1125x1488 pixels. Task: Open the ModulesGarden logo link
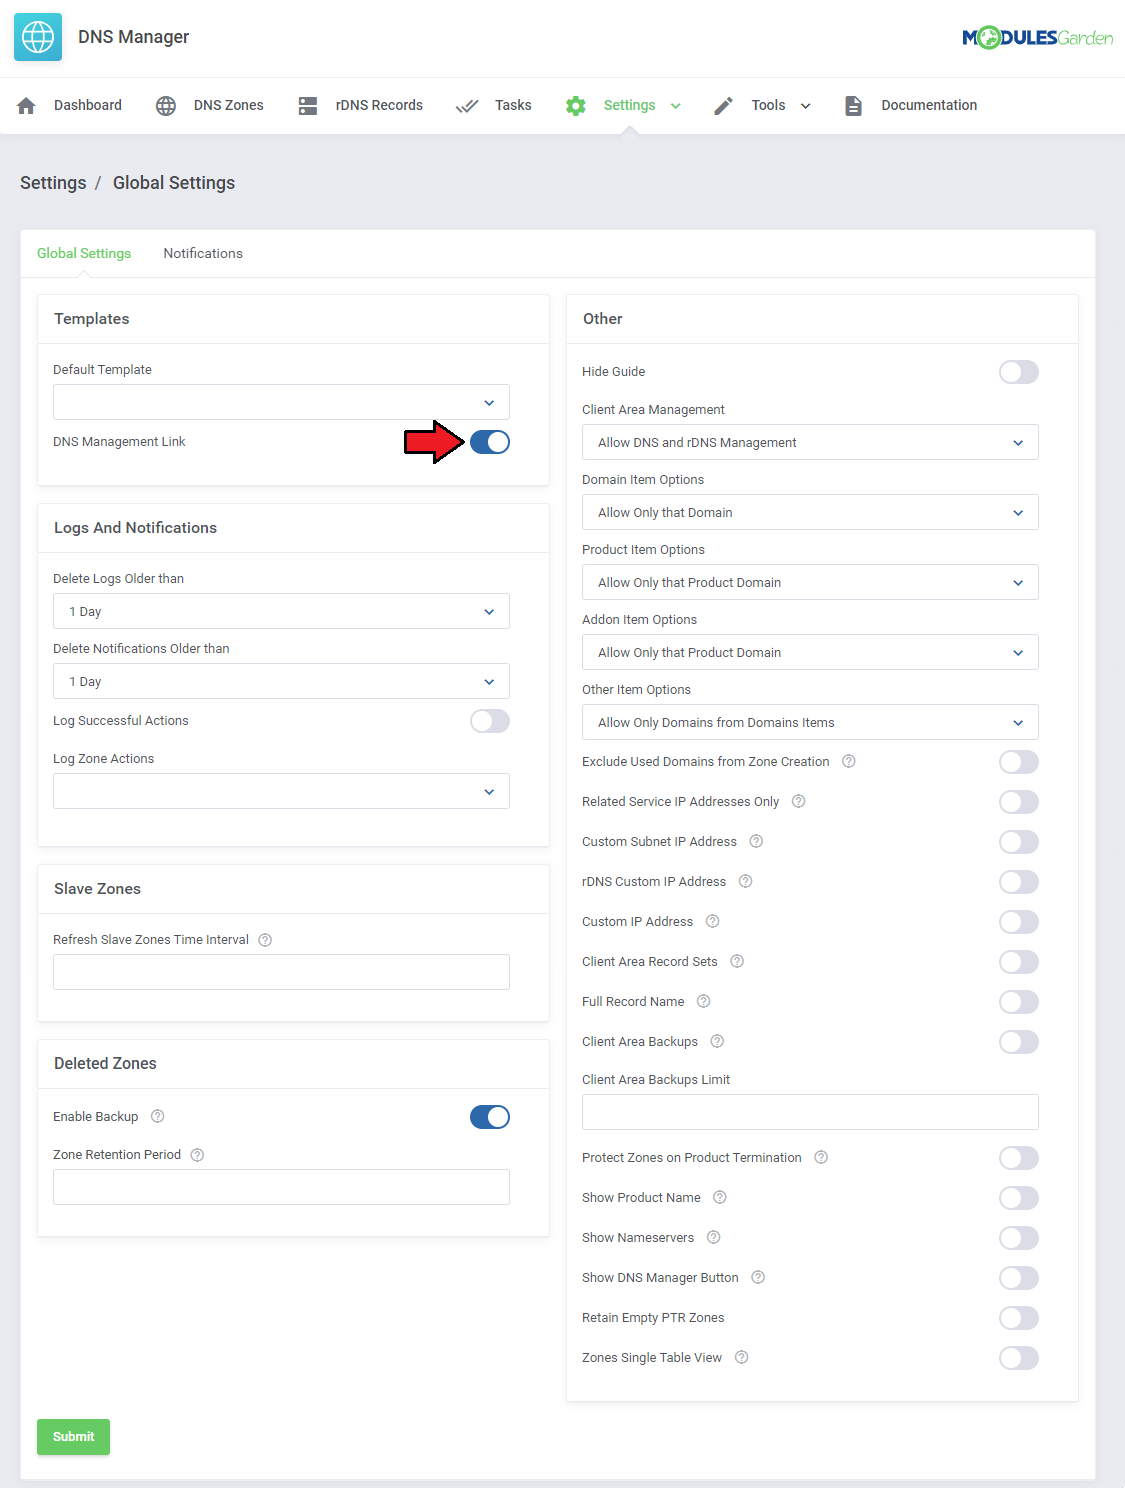pyautogui.click(x=1038, y=38)
